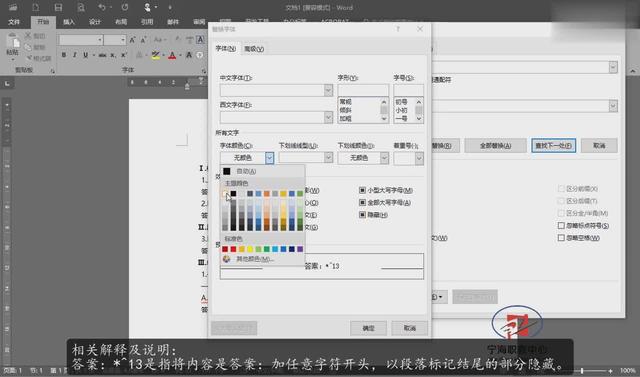The height and width of the screenshot is (377, 640).
Task: Click the help (?) icon of the font dialog
Action: (x=398, y=29)
